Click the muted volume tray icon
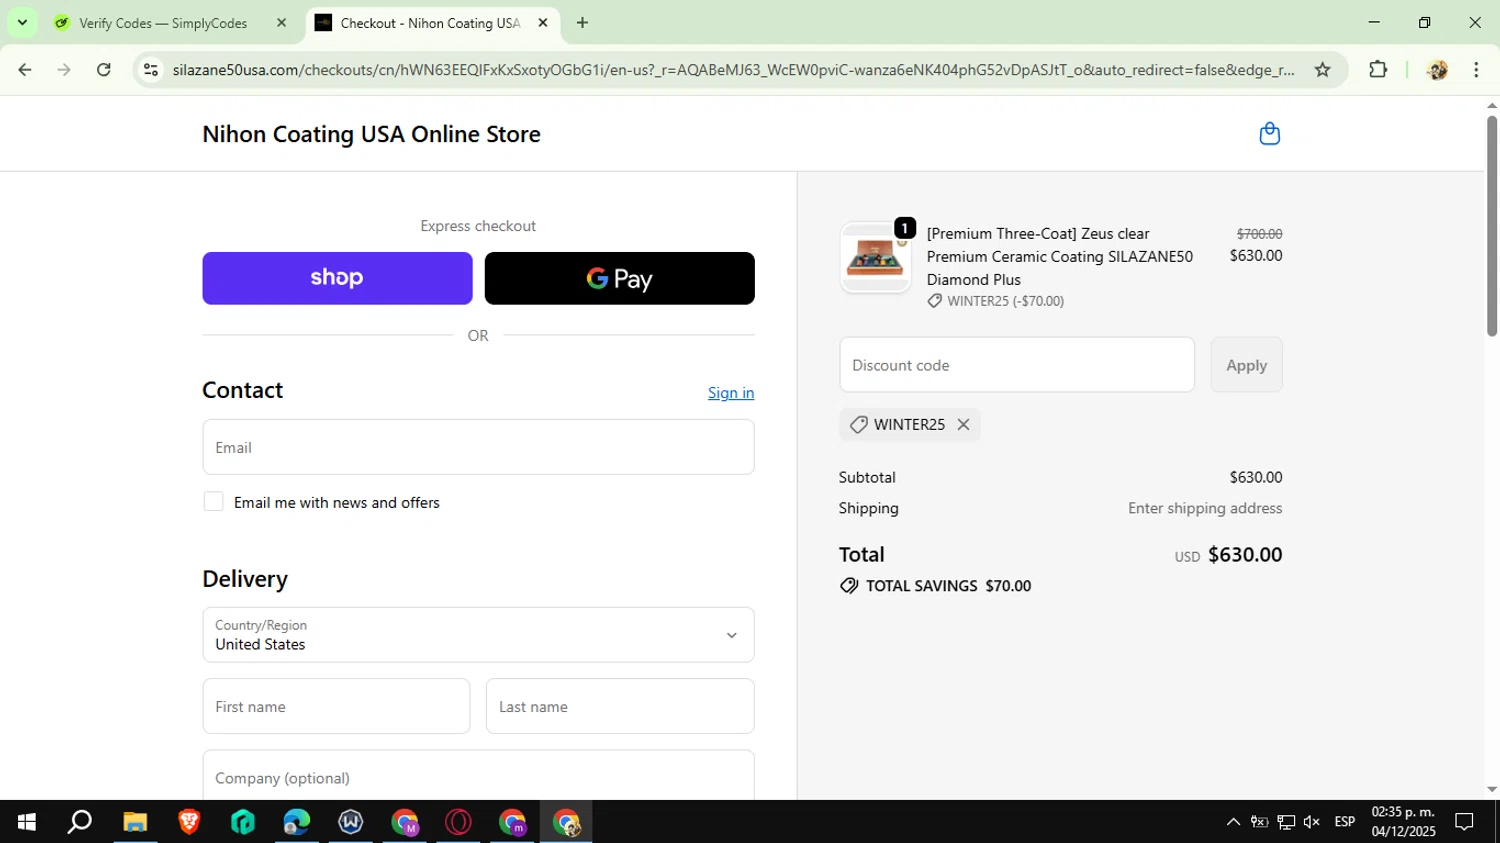Screen dimensions: 1500x843 coord(1312,822)
